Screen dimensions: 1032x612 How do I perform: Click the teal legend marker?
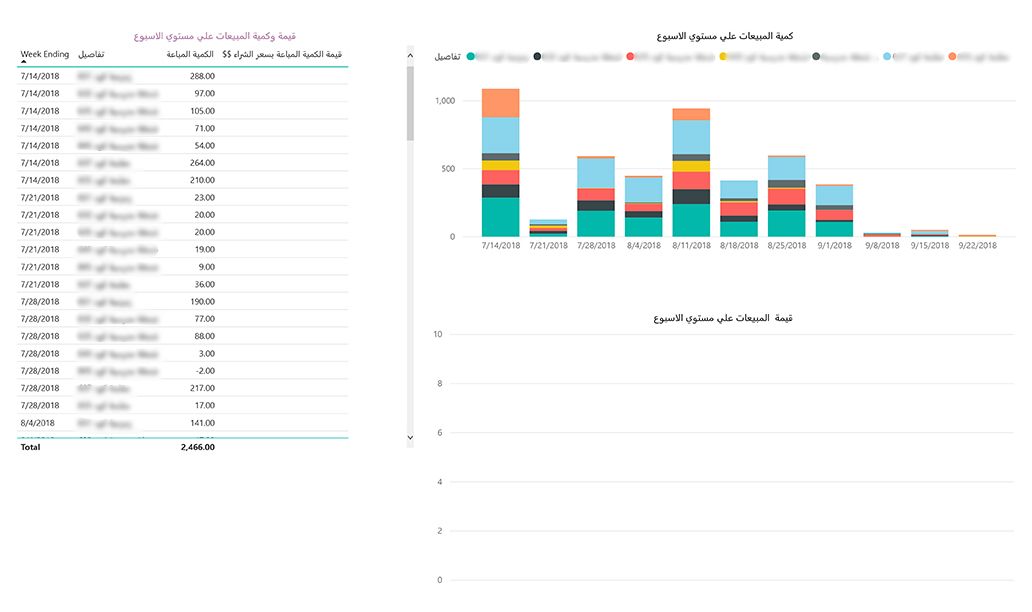click(470, 58)
